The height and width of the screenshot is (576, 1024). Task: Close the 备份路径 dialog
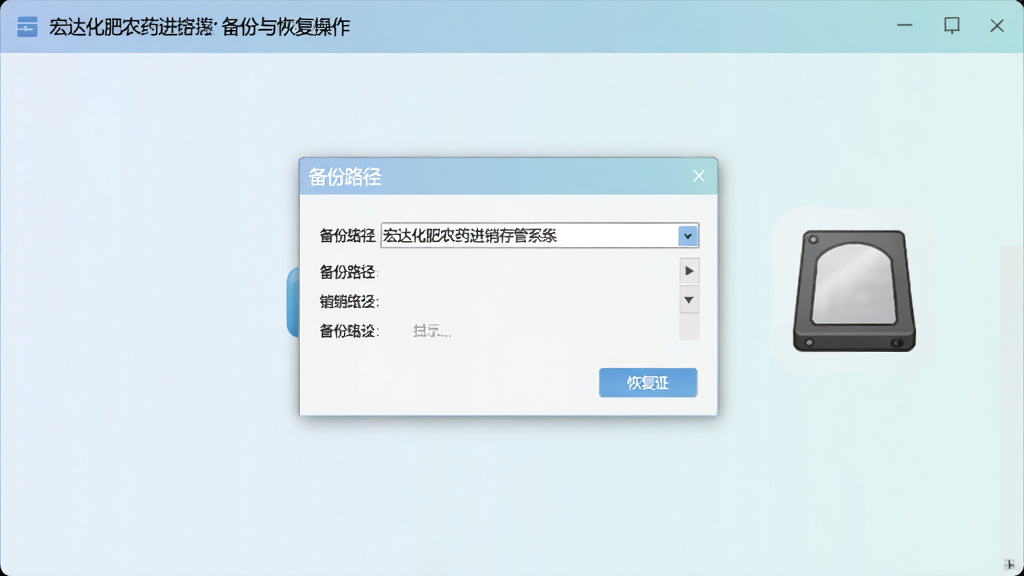coord(699,176)
